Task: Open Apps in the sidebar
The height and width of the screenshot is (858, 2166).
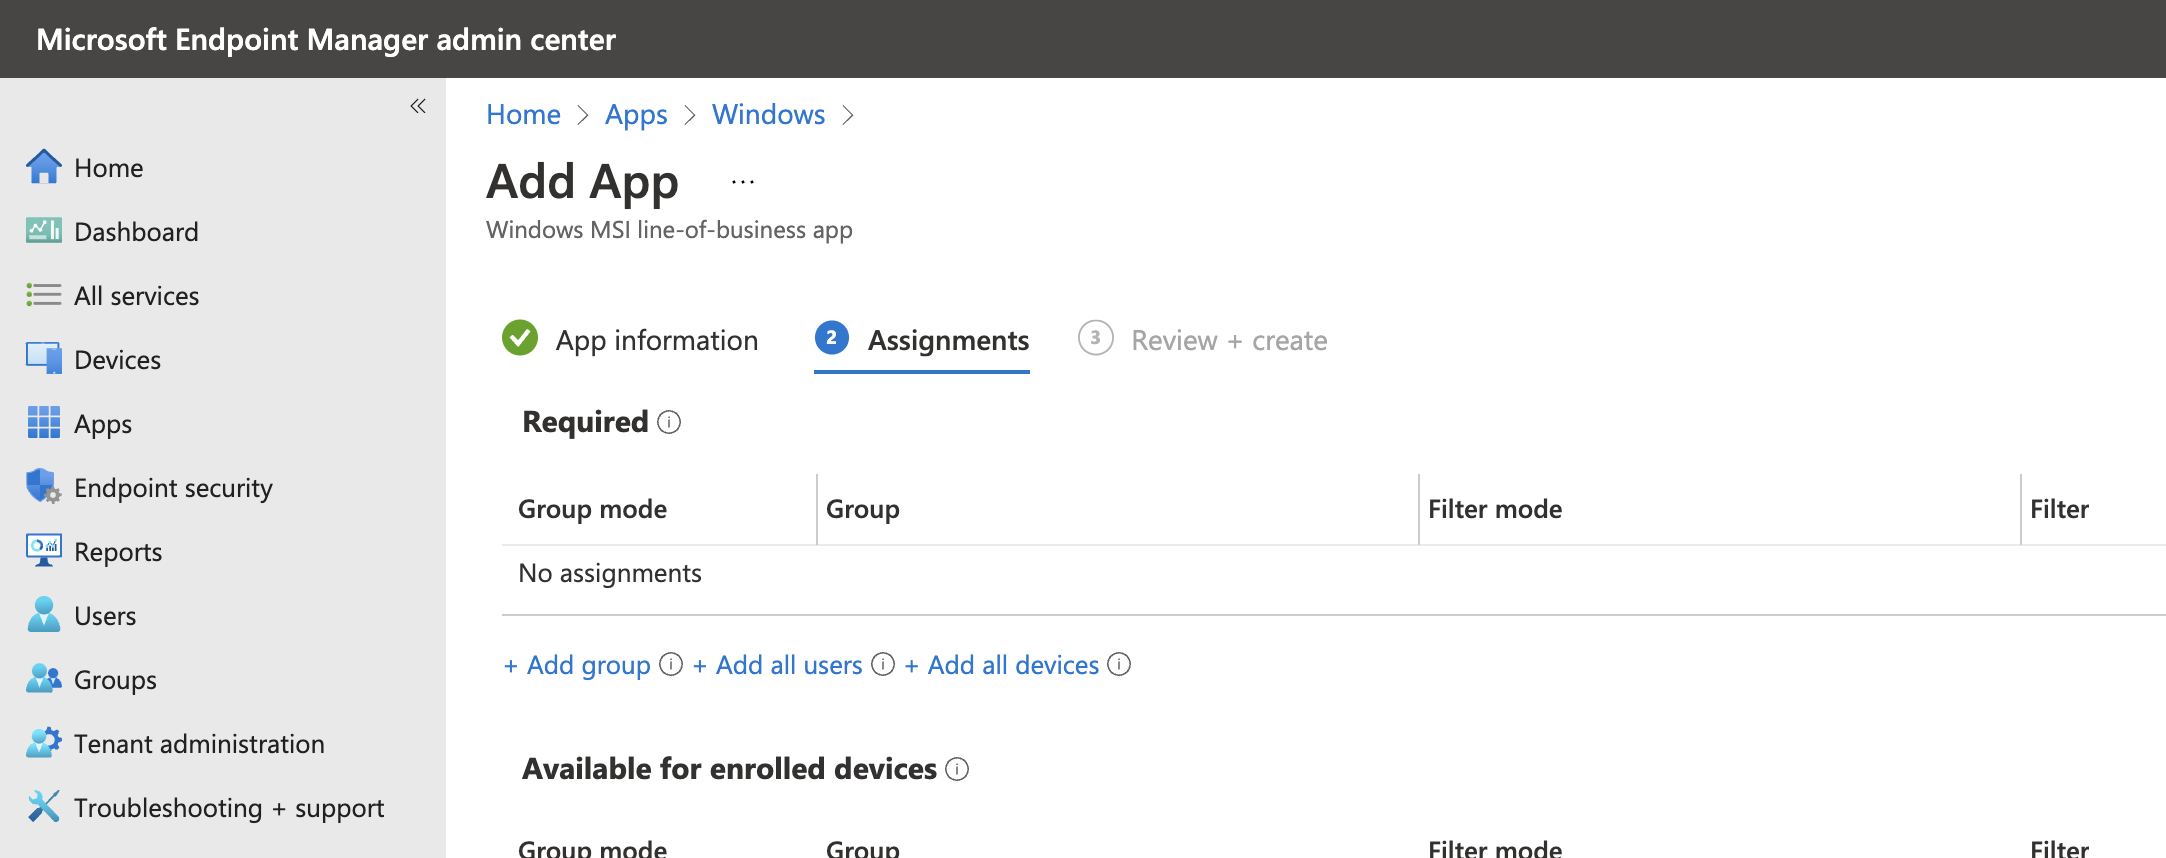Action: tap(103, 424)
